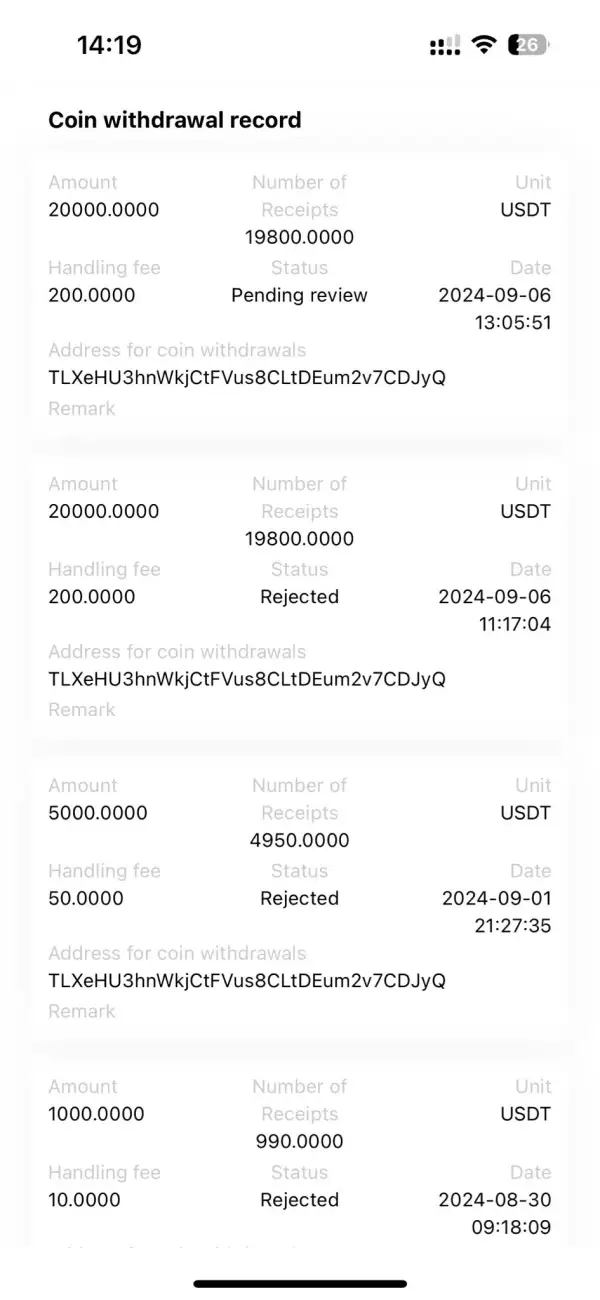Select the Pending review status

tap(299, 295)
